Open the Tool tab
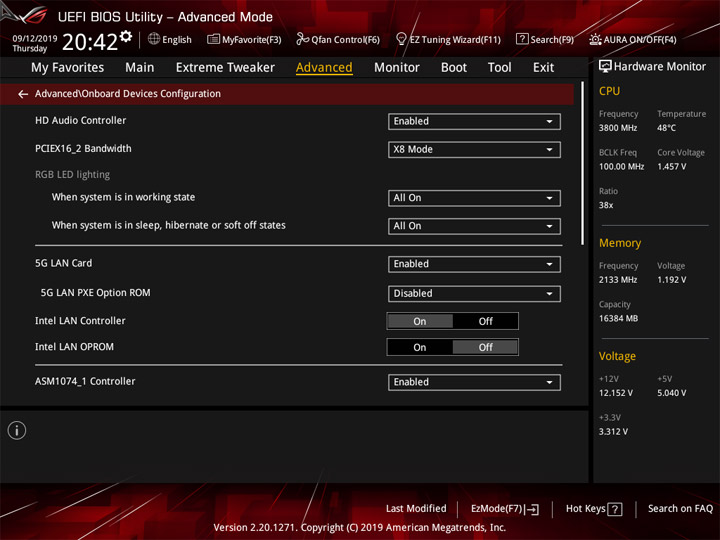Viewport: 720px width, 540px height. pos(500,68)
